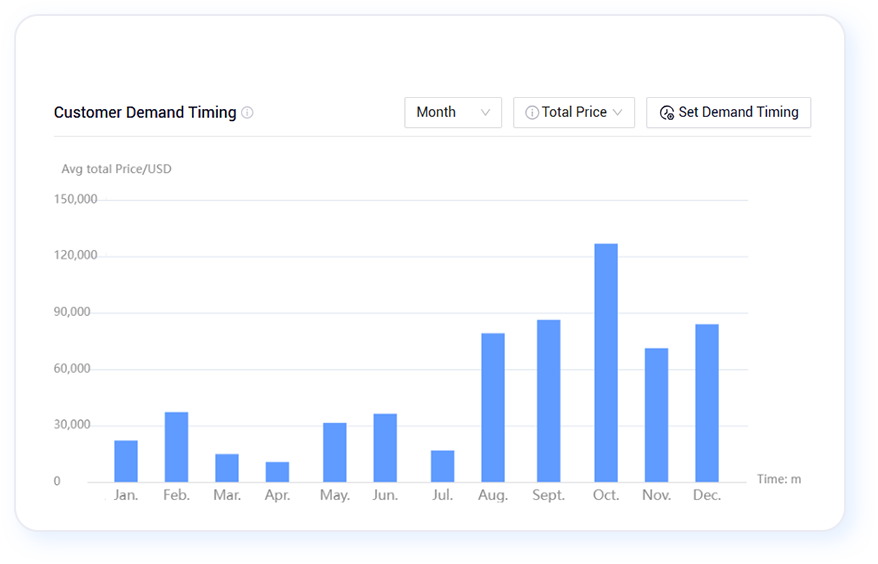The height and width of the screenshot is (564, 878).
Task: Select the tallest October bar
Action: (x=606, y=362)
